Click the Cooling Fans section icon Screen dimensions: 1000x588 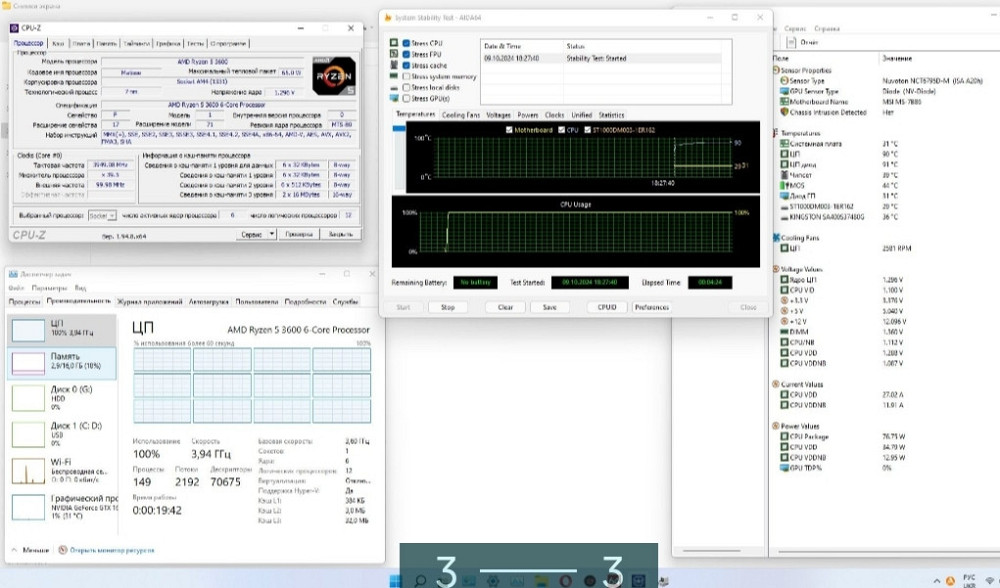click(778, 238)
